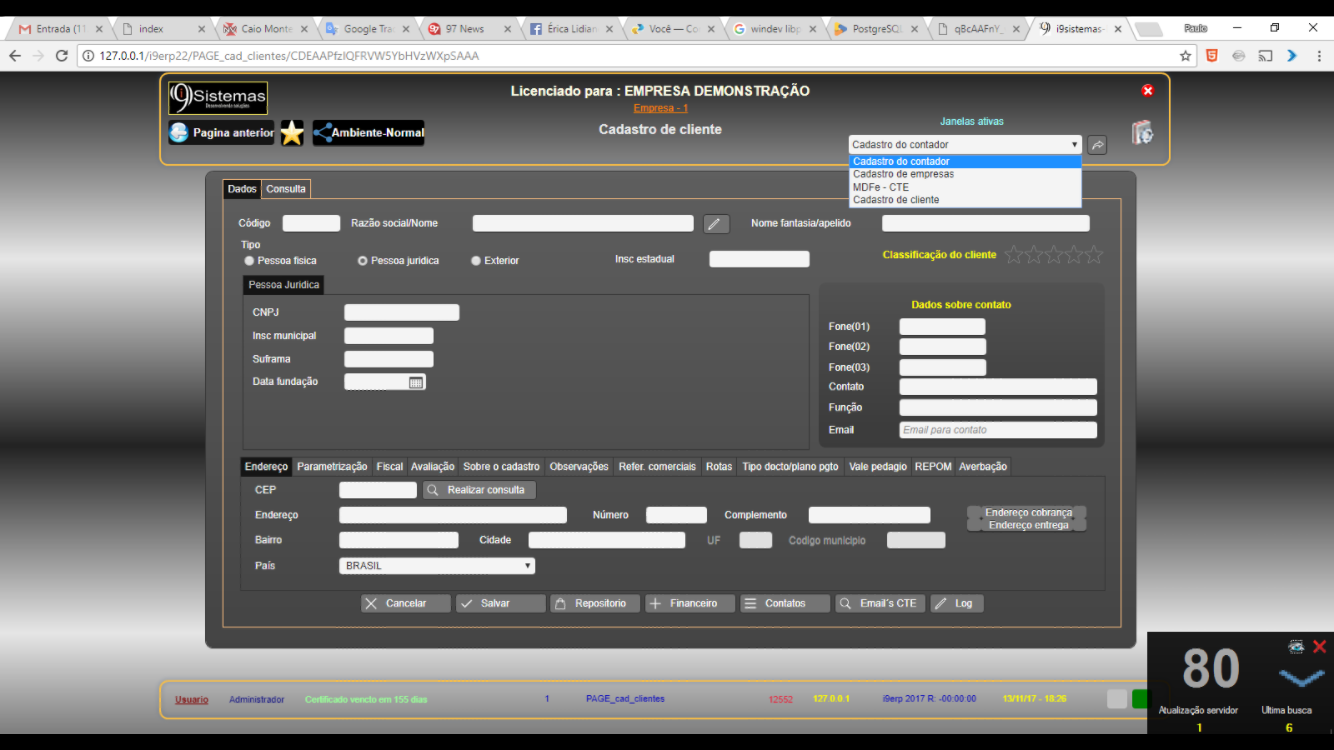The width and height of the screenshot is (1334, 750).
Task: Click the red close icon in header
Action: pyautogui.click(x=1147, y=91)
